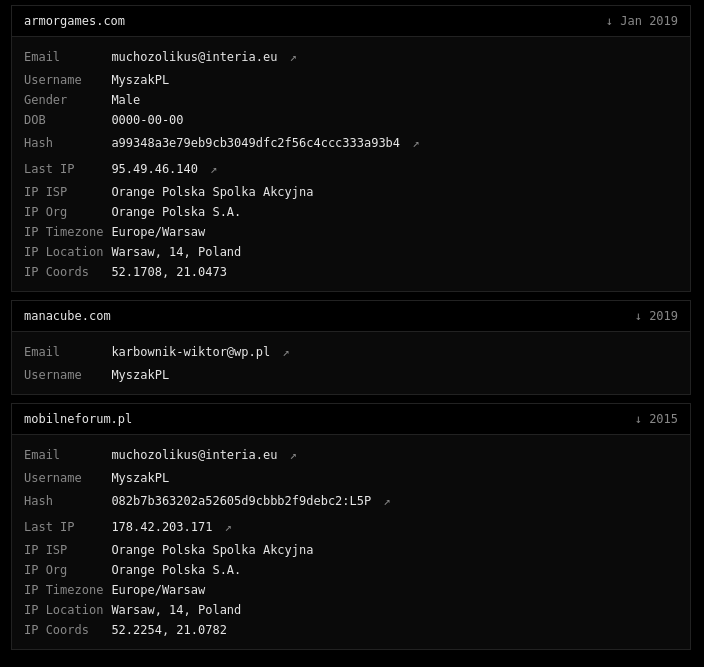704x667 pixels.
Task: Click IP address 95.49.46.140 text
Action: click(154, 169)
